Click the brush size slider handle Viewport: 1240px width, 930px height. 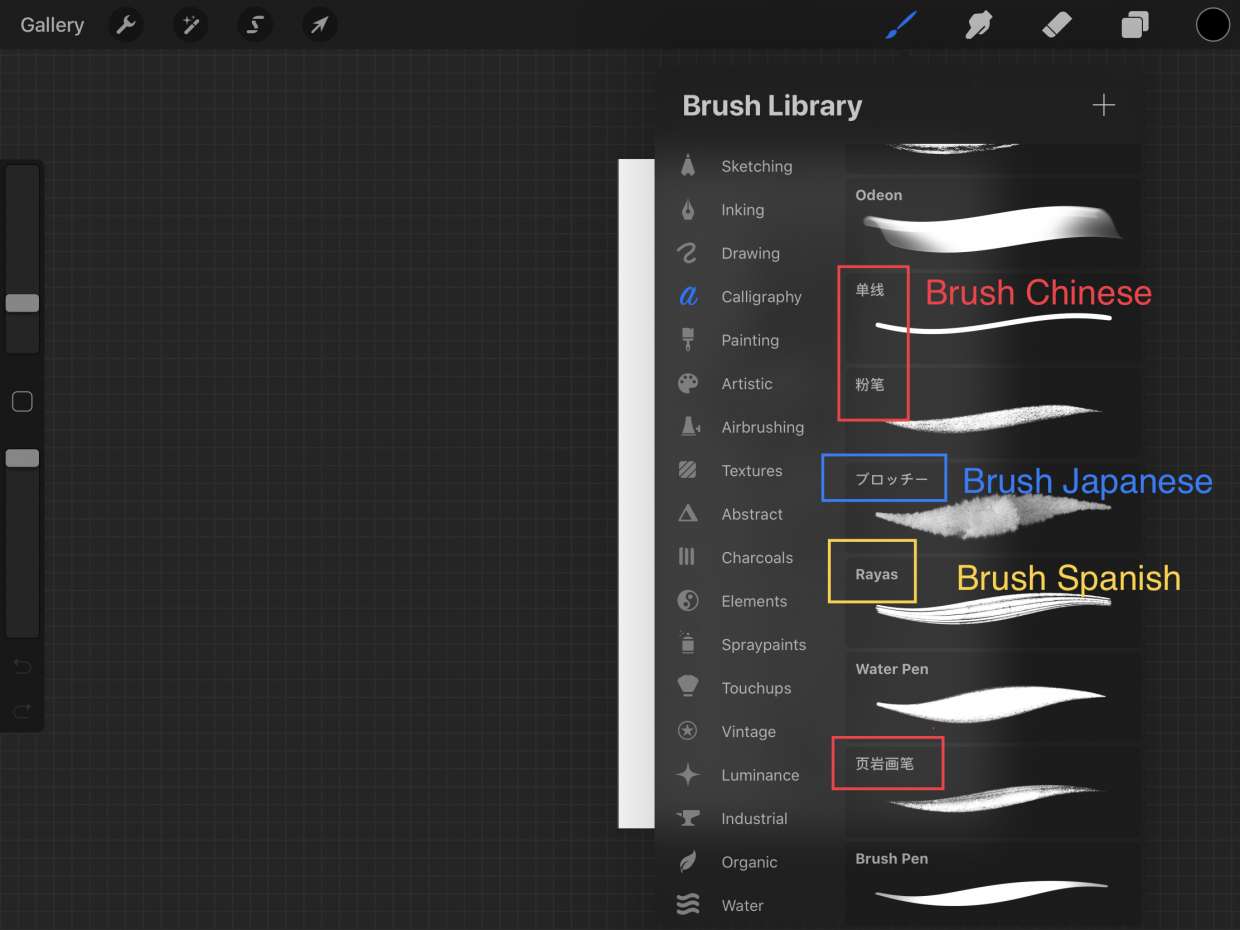22,303
